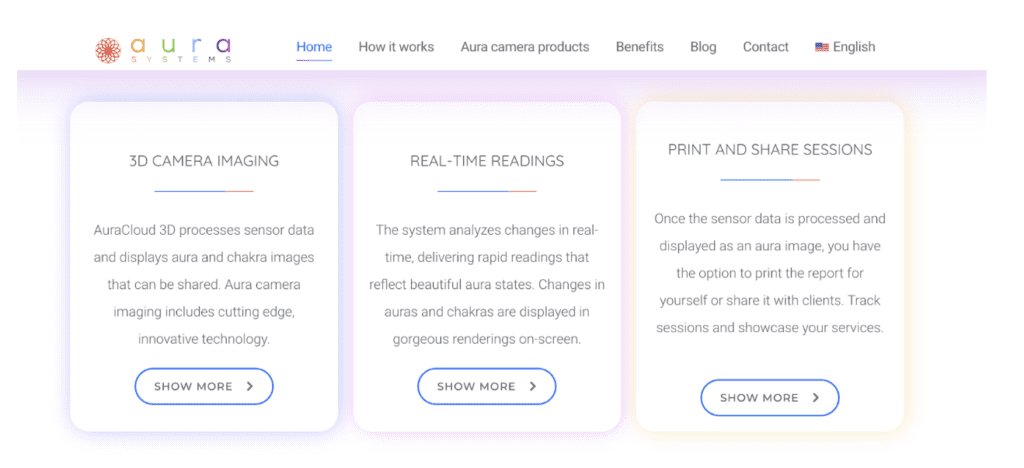Click the PRINT AND SHARE SESSIONS heading
The width and height of the screenshot is (1024, 468).
[x=770, y=149]
